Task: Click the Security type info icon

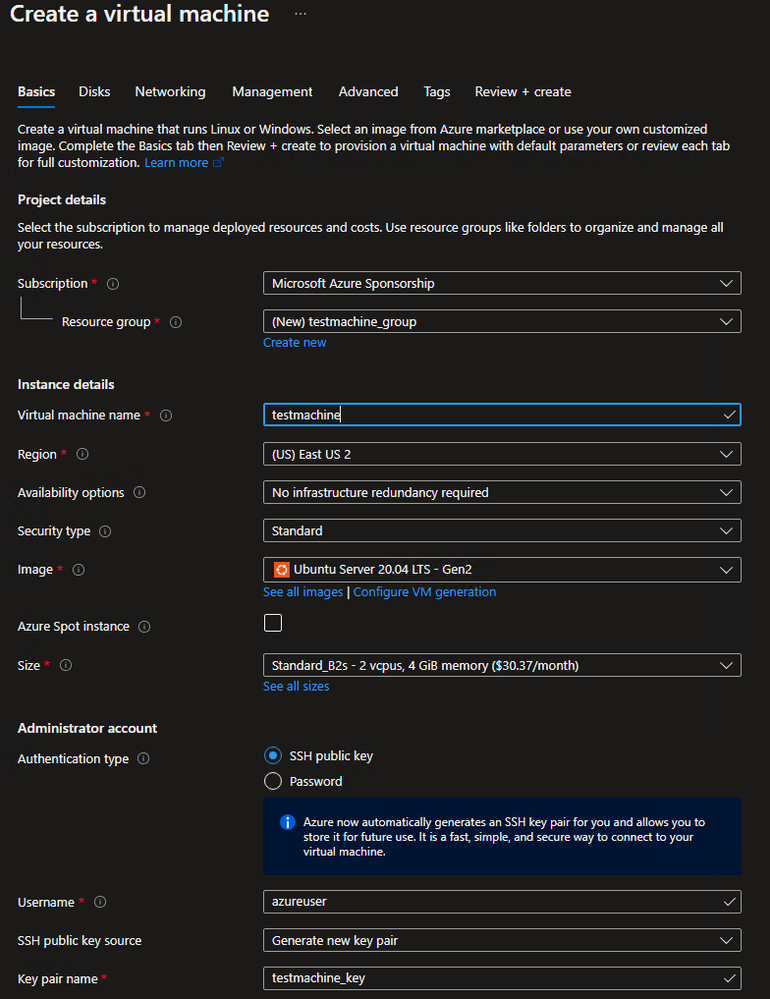Action: coord(105,531)
